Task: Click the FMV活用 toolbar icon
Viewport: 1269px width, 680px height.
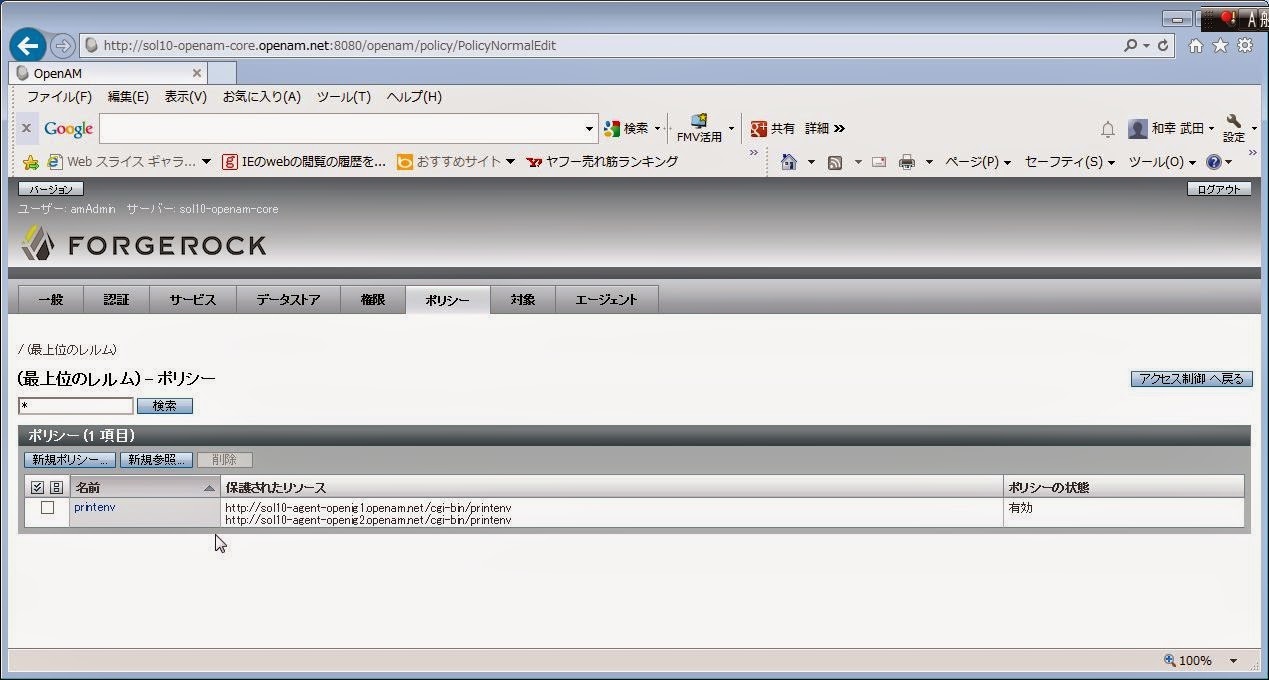Action: pos(699,128)
